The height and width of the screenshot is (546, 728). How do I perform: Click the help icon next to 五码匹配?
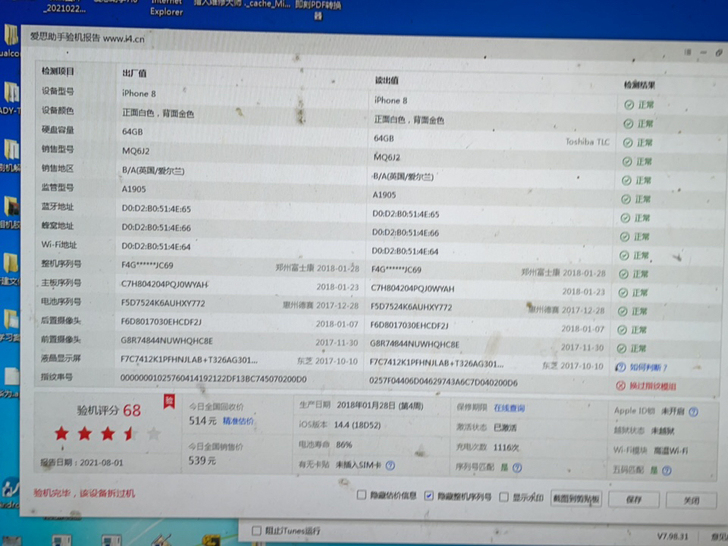[x=667, y=471]
